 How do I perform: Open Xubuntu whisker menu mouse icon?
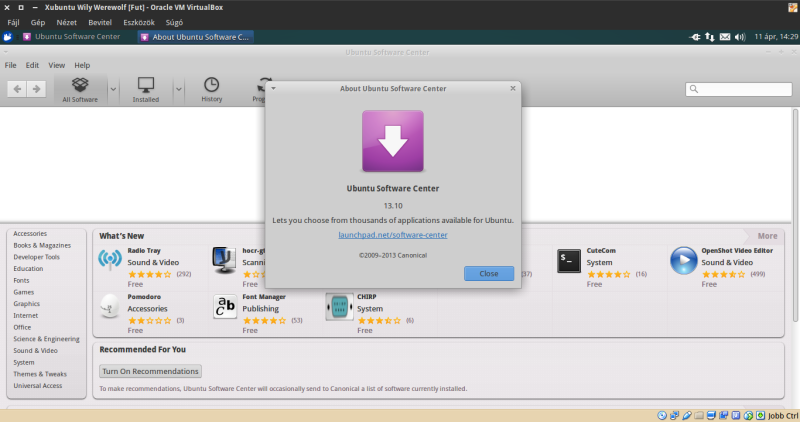[8, 37]
